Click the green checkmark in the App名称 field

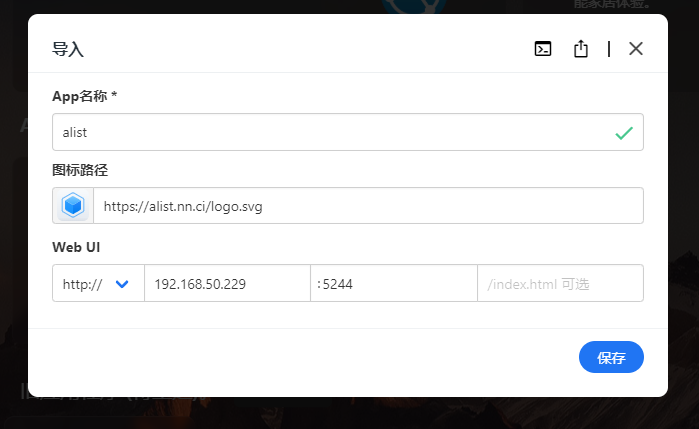click(624, 133)
